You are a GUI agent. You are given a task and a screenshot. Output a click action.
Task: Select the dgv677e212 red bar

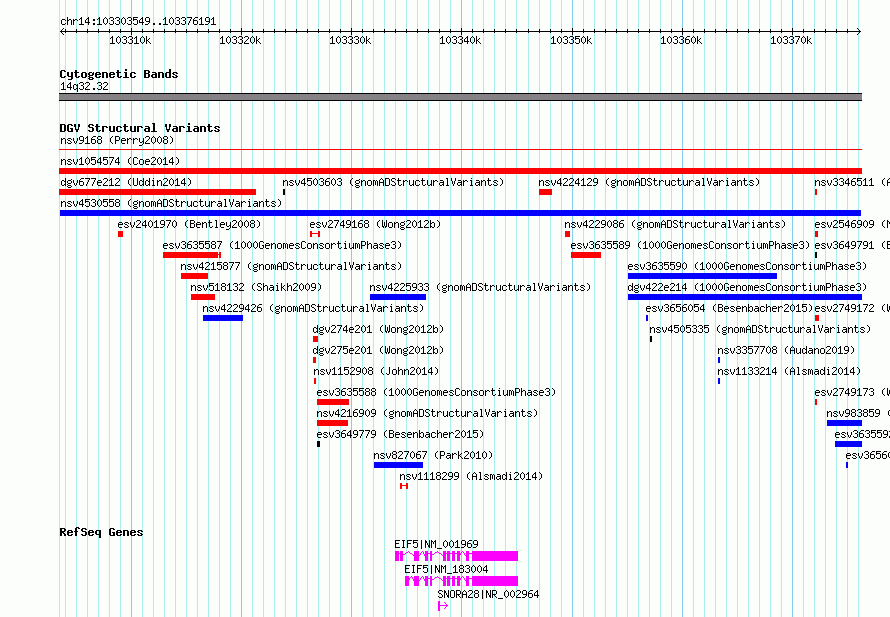158,192
